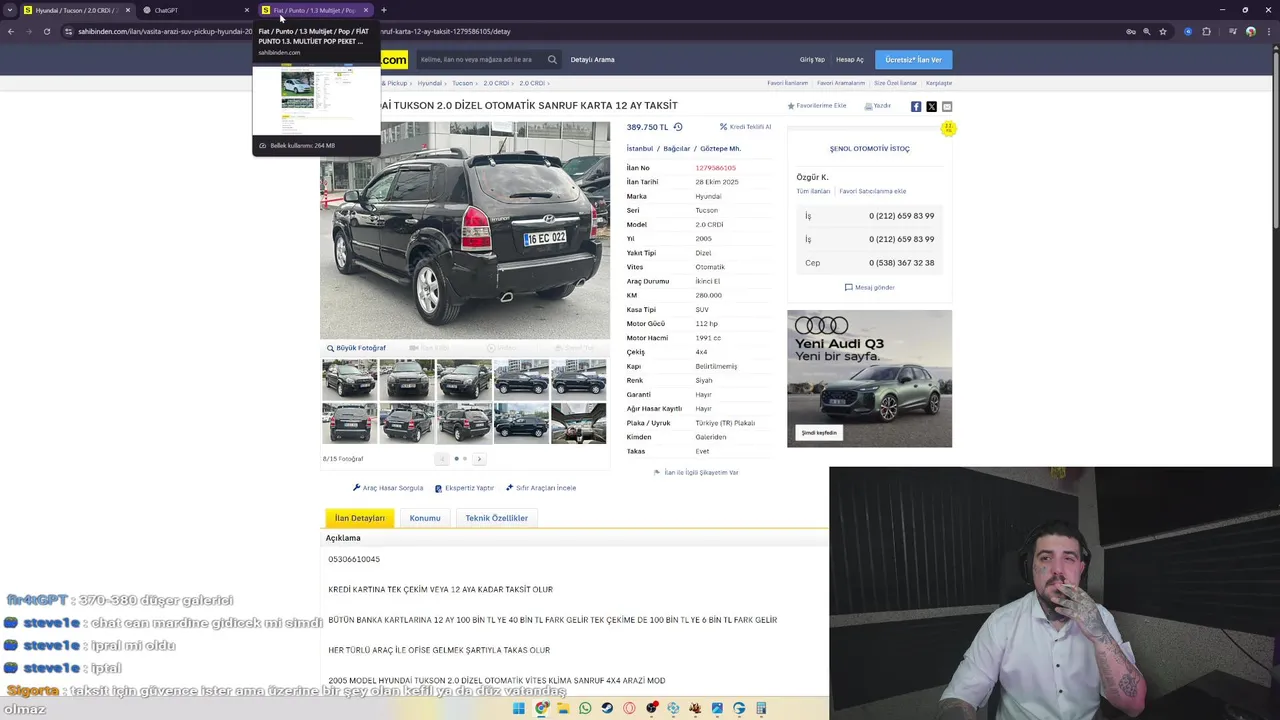Click the Hesap Aç link
The height and width of the screenshot is (720, 1280).
click(850, 60)
